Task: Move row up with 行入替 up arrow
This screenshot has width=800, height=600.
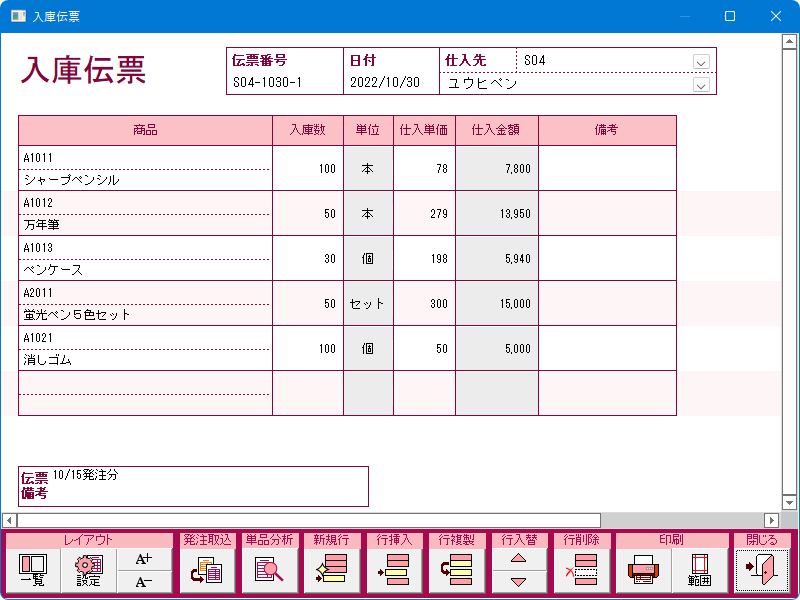Action: [519, 560]
